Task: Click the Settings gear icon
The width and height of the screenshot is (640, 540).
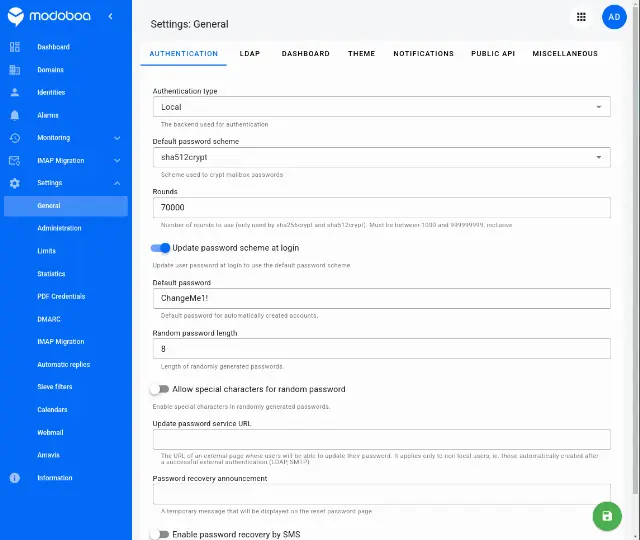Action: pyautogui.click(x=15, y=183)
